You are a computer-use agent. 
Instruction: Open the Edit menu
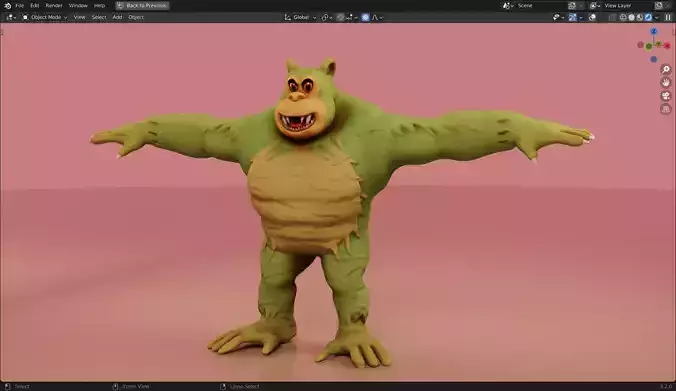pos(35,6)
